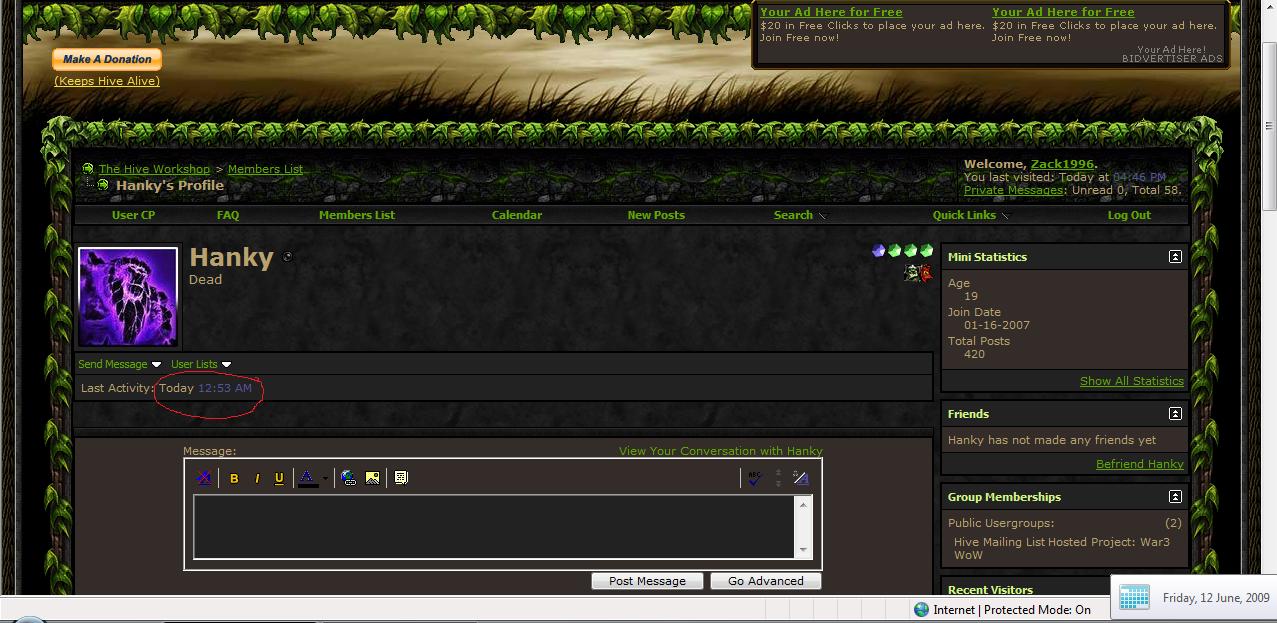Open the FAQ menu item
1277x623 pixels.
(x=228, y=215)
